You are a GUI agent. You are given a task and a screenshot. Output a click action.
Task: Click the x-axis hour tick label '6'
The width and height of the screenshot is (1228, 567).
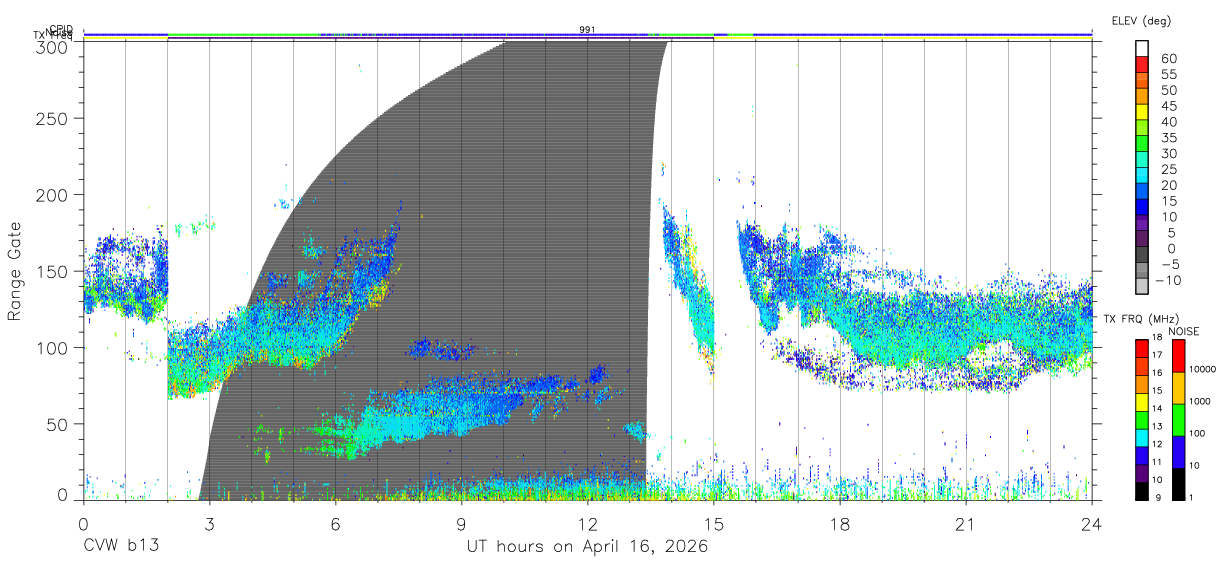click(335, 523)
